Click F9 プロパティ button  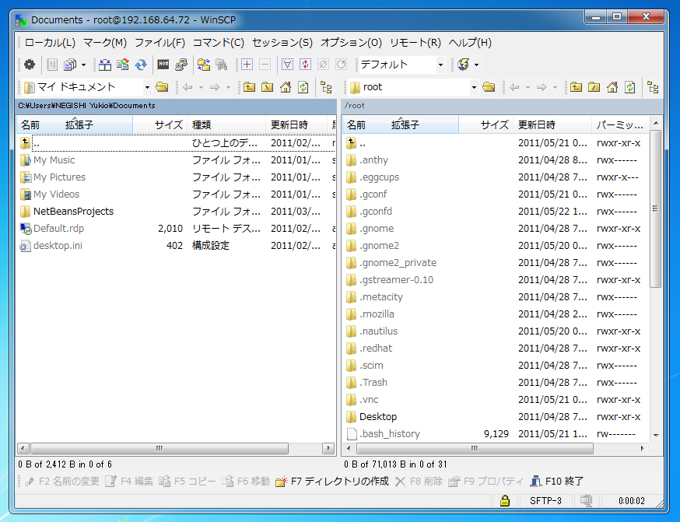486,481
